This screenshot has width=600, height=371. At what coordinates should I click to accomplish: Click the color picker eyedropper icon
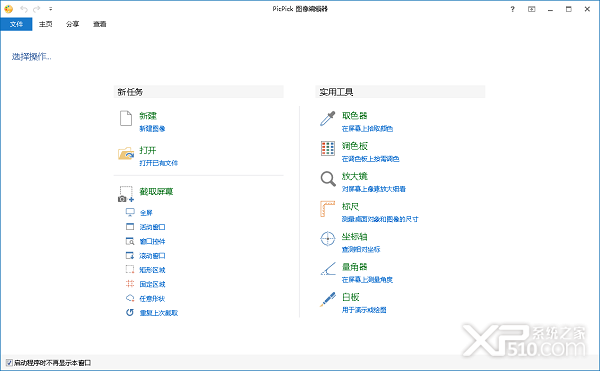[x=328, y=119]
